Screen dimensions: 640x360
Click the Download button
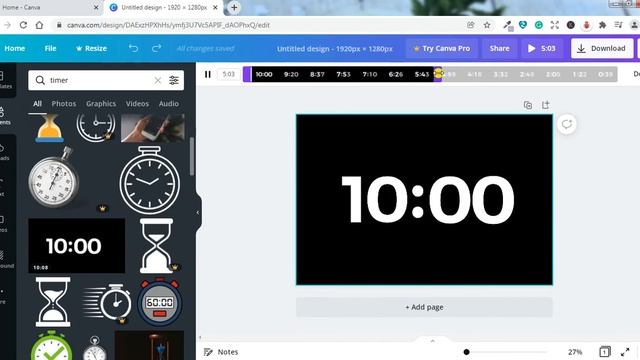(x=602, y=48)
